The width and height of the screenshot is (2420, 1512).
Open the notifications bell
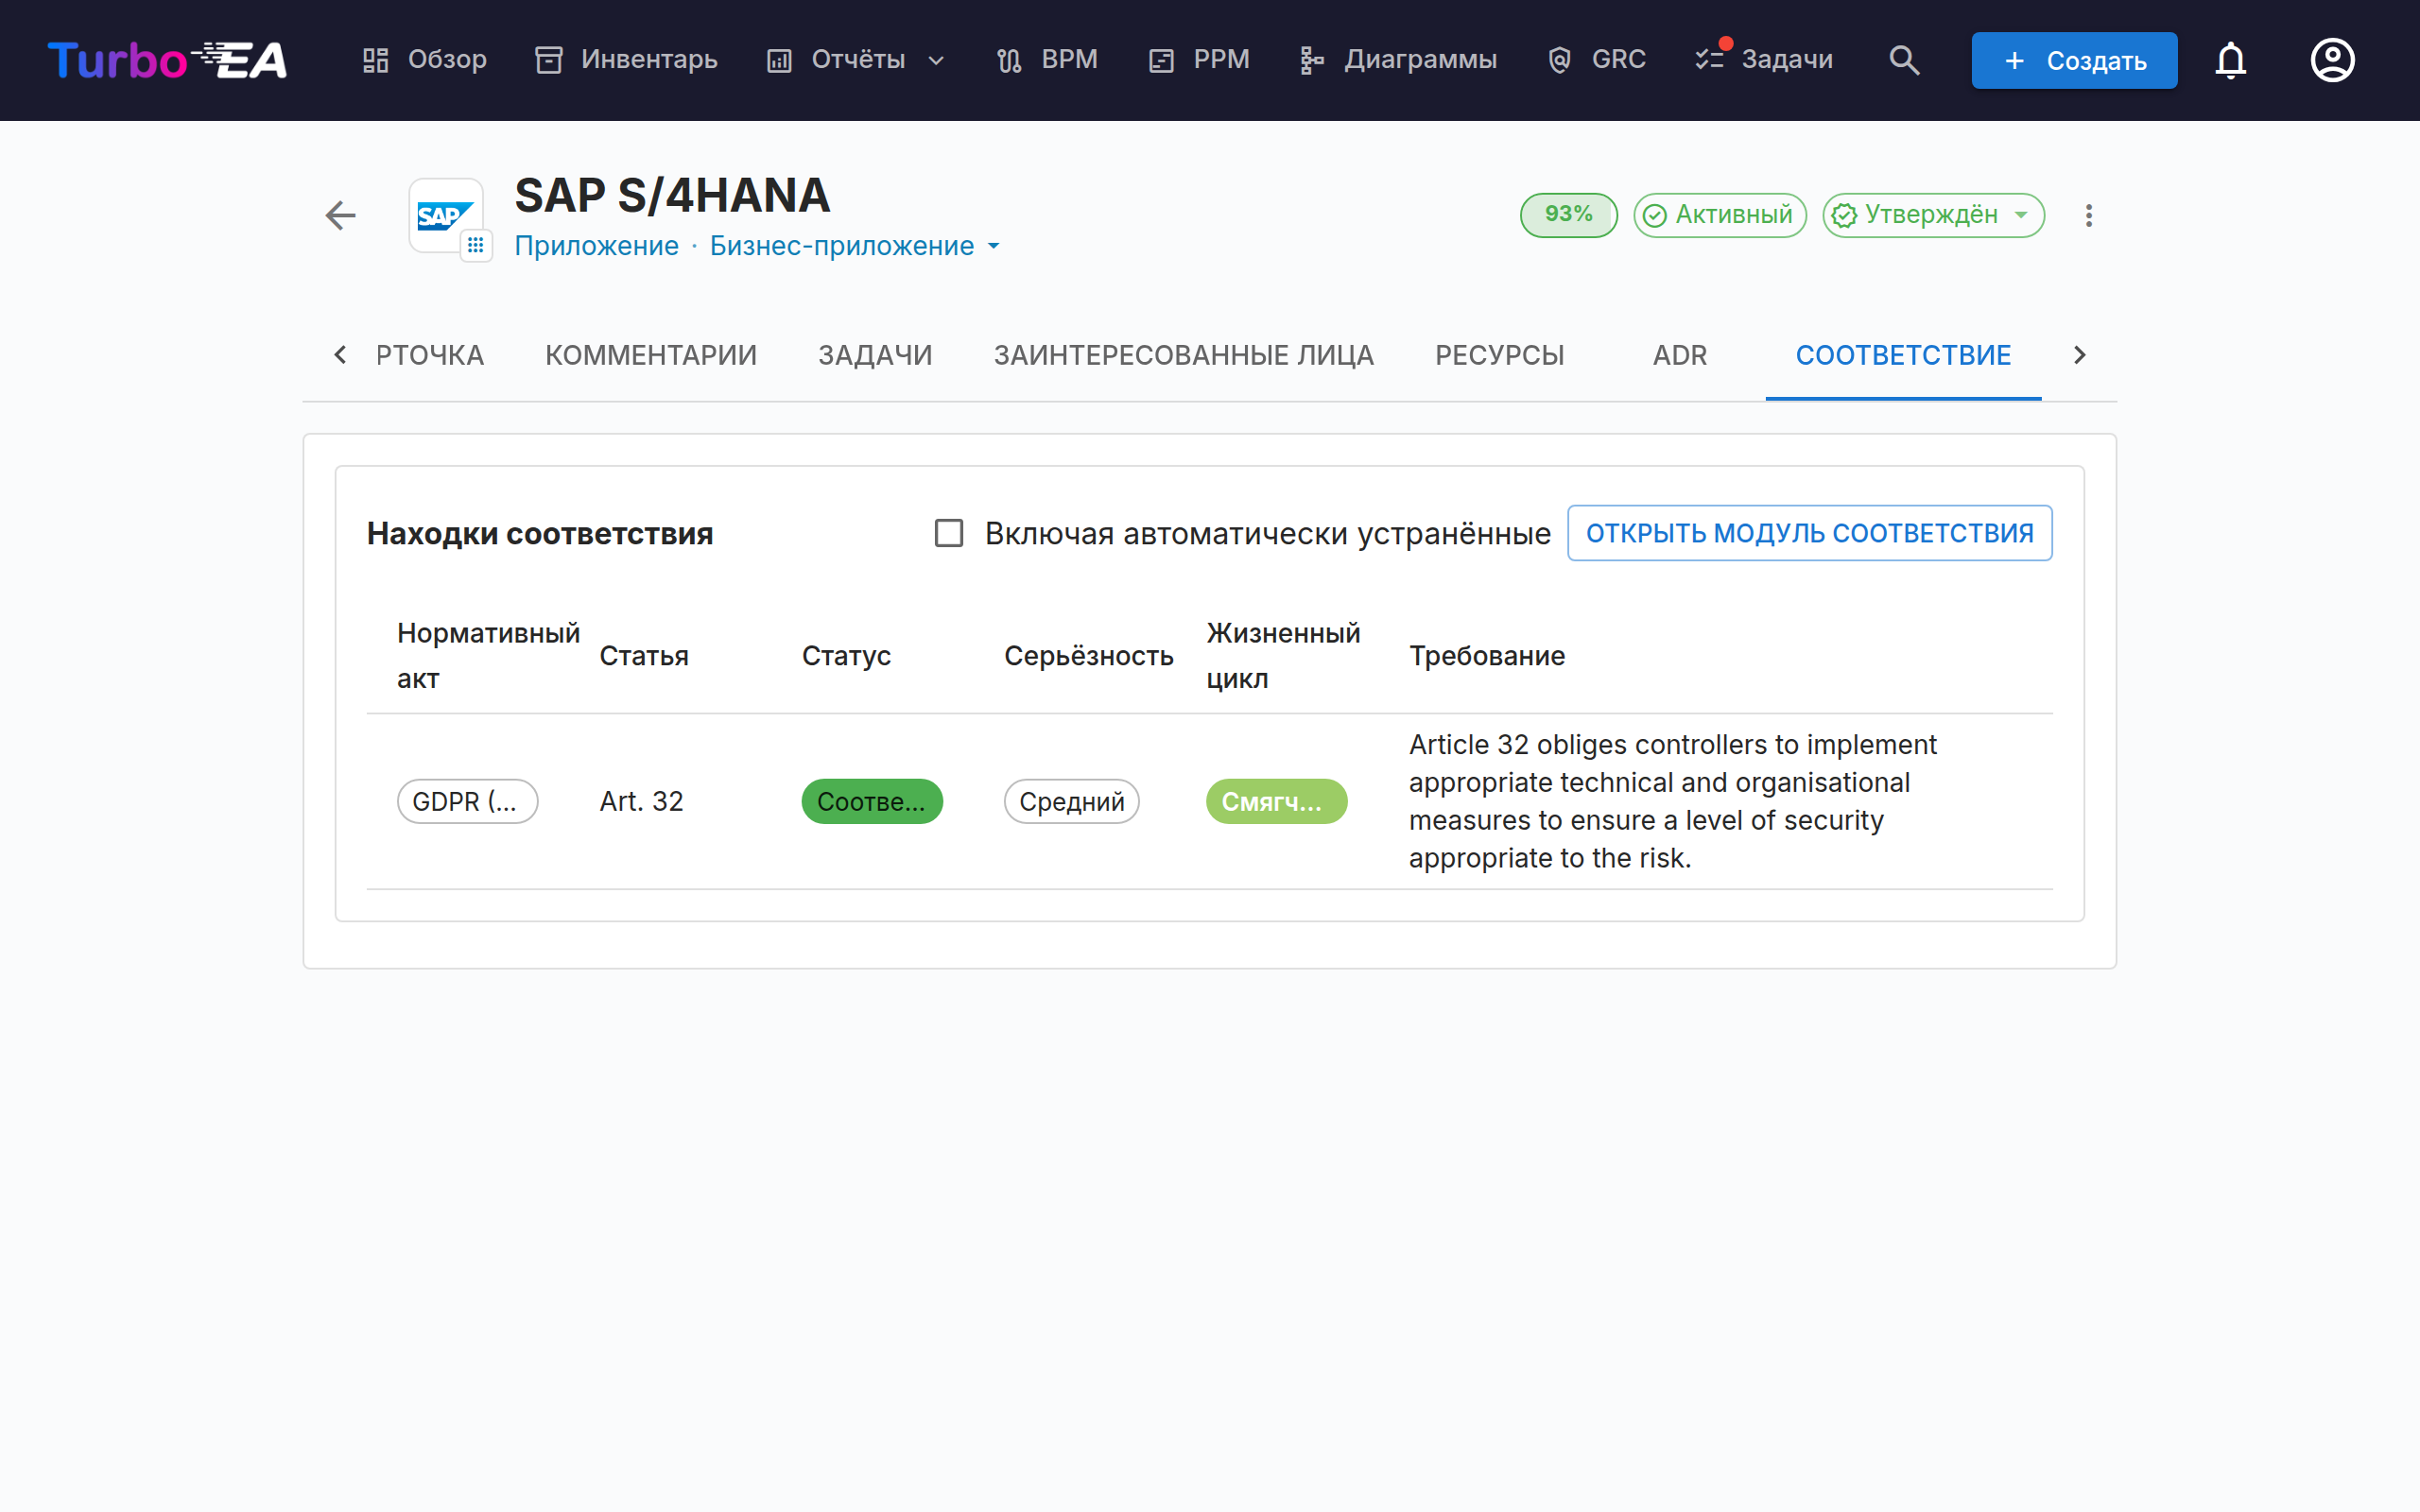[x=2230, y=60]
